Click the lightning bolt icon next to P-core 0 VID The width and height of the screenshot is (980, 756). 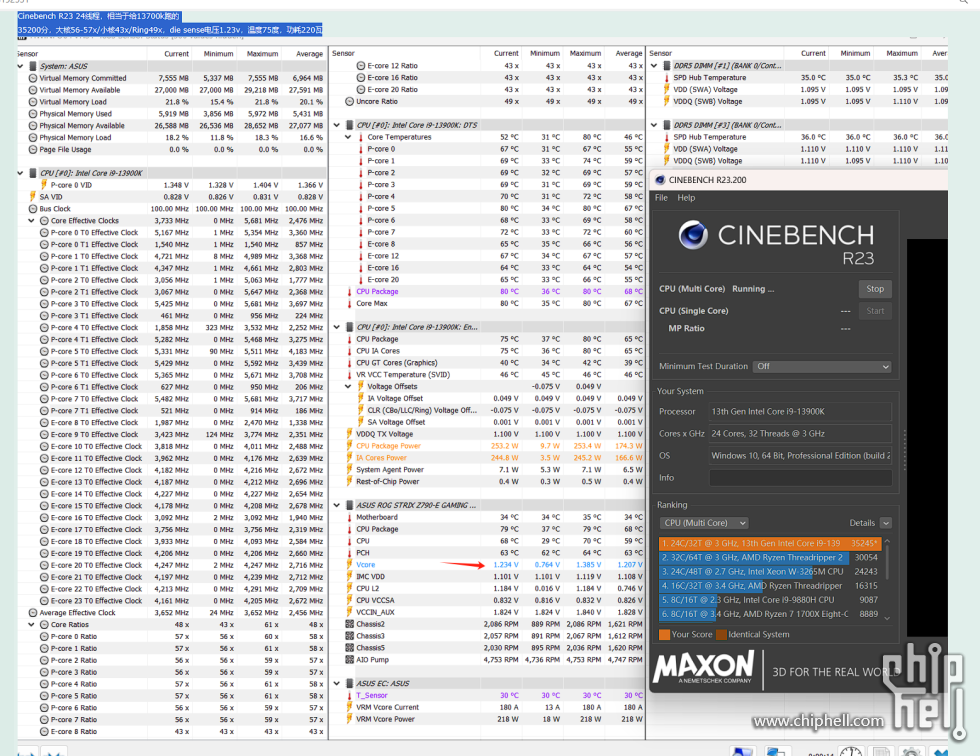(44, 185)
